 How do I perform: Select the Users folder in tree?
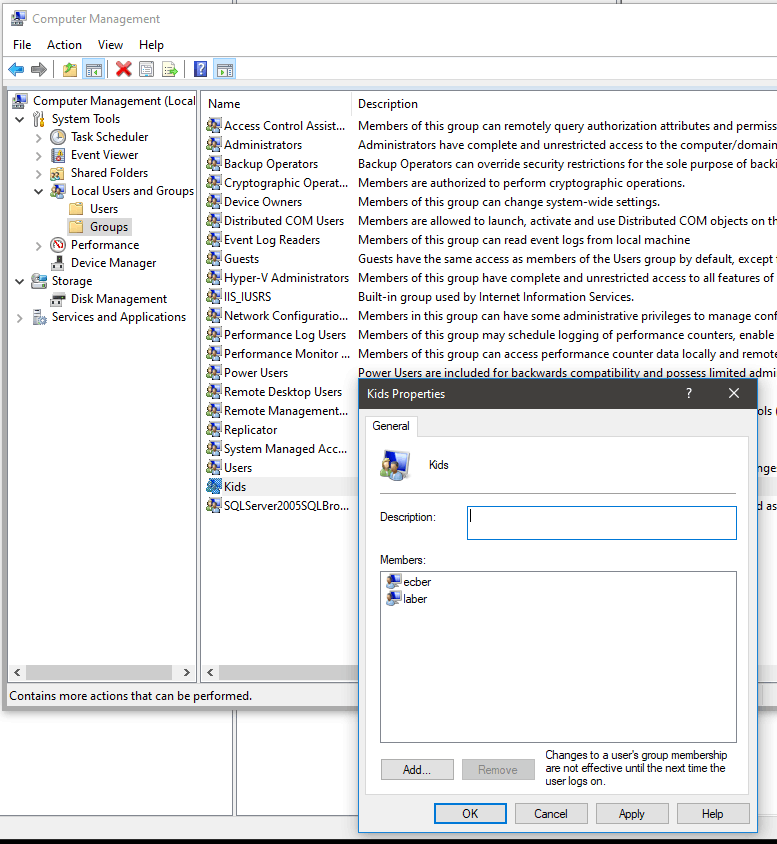(94, 209)
